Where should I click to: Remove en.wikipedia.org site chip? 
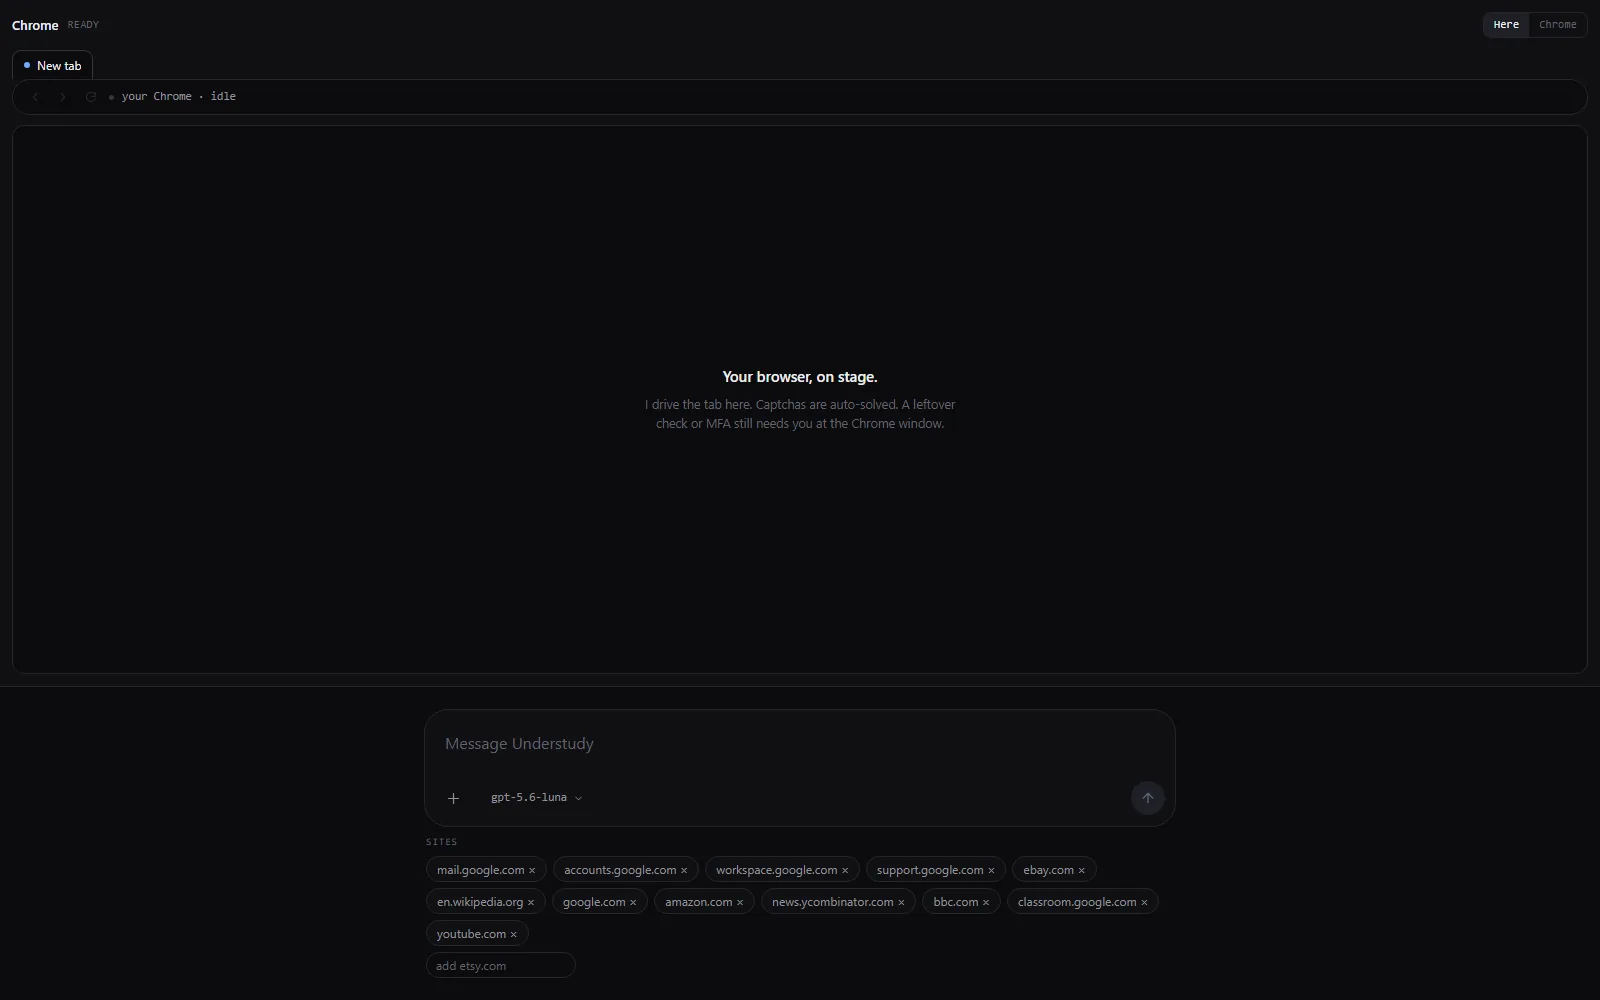click(x=531, y=903)
